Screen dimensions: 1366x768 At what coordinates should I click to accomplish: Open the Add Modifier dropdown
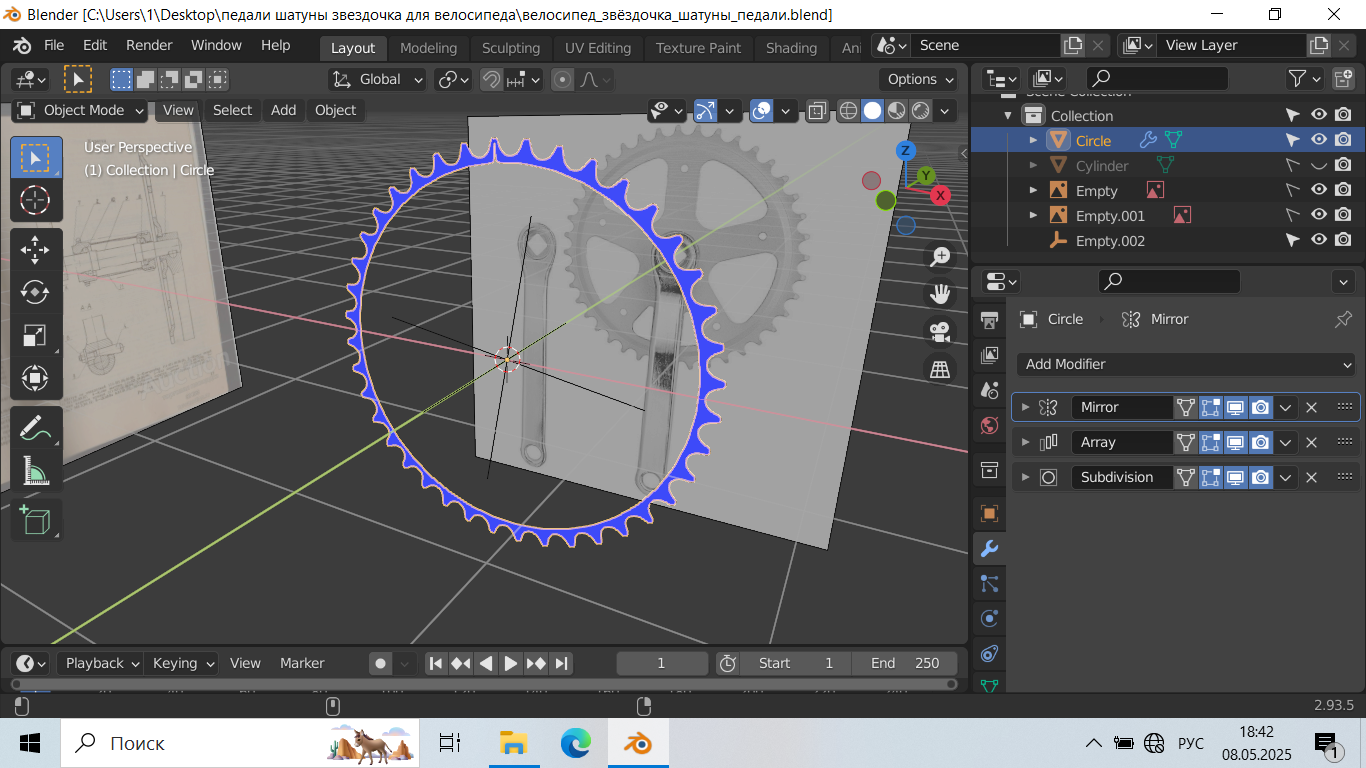1187,364
